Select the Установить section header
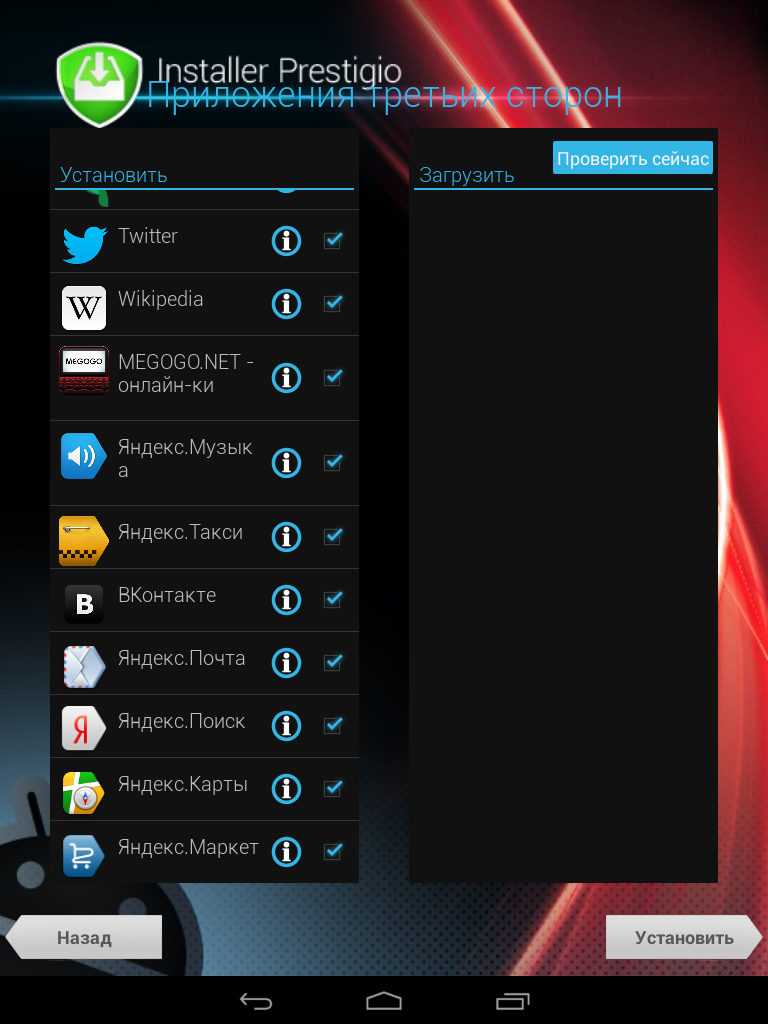 pos(113,175)
